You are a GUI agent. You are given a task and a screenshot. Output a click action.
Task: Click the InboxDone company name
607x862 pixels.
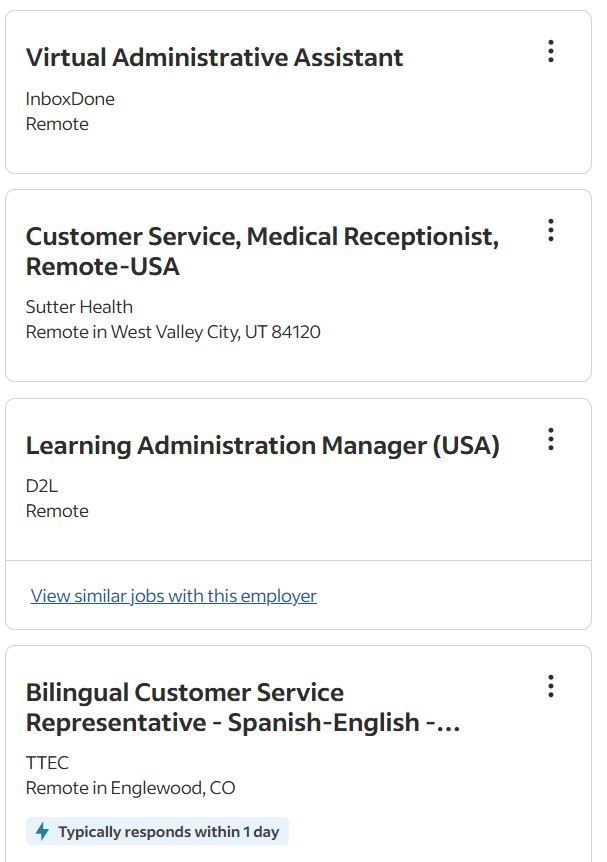(70, 99)
